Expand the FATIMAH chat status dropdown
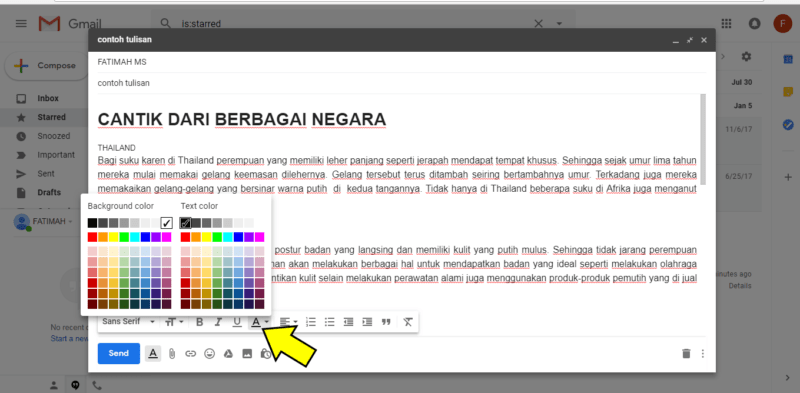The image size is (800, 393). [x=70, y=222]
